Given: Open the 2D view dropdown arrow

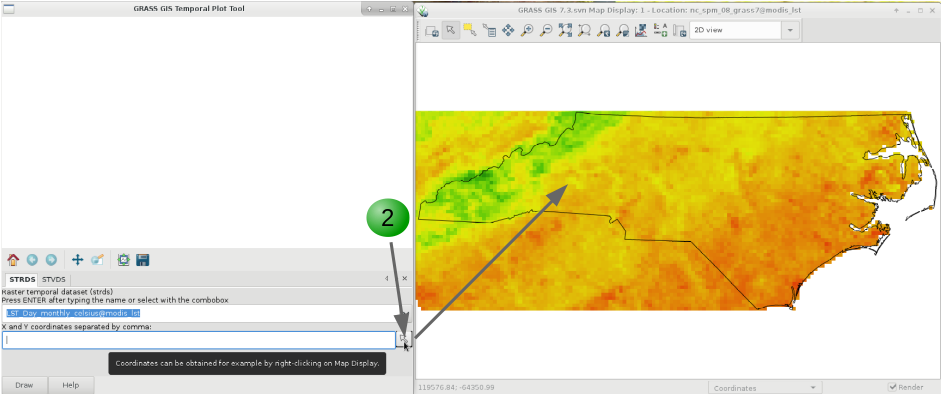Looking at the screenshot, I should pyautogui.click(x=790, y=31).
